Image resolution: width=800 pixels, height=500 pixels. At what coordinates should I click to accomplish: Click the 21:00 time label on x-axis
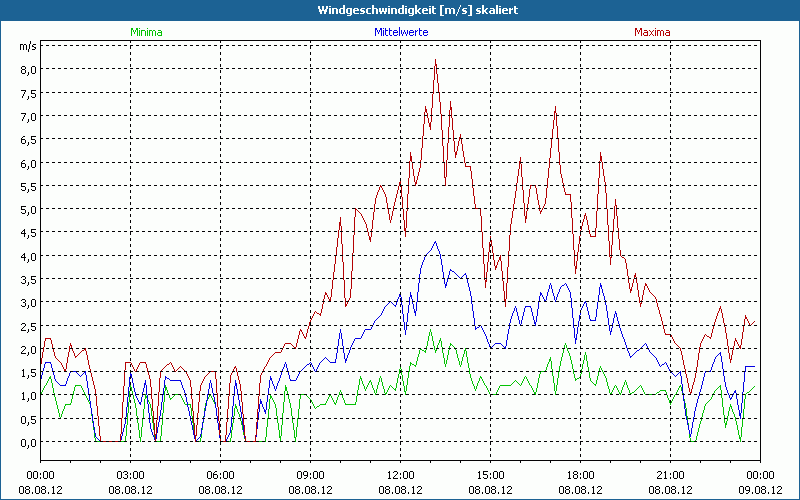pyautogui.click(x=670, y=476)
